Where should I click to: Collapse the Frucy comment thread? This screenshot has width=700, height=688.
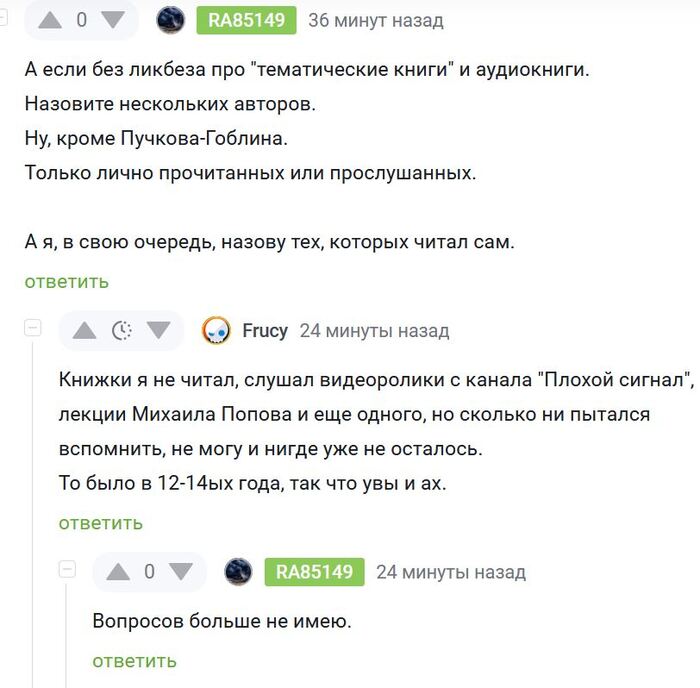pos(33,328)
